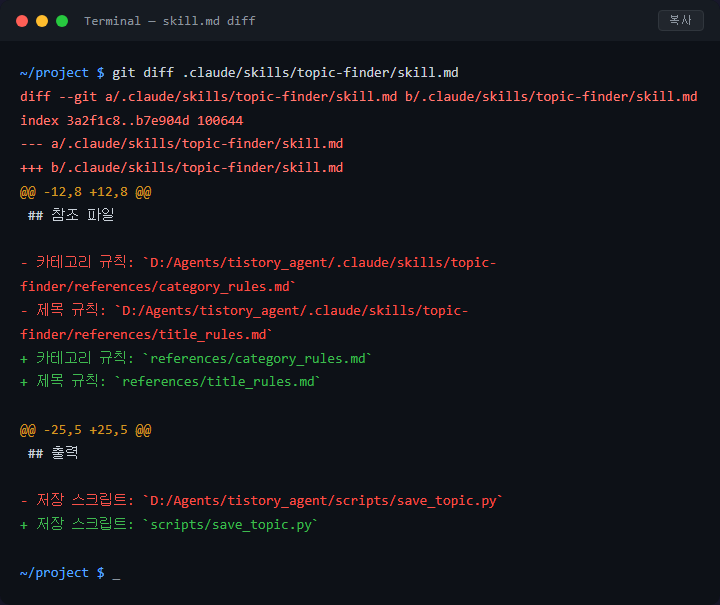The width and height of the screenshot is (720, 605).
Task: Click the added 'references/category_rules.md' line
Action: (196, 358)
